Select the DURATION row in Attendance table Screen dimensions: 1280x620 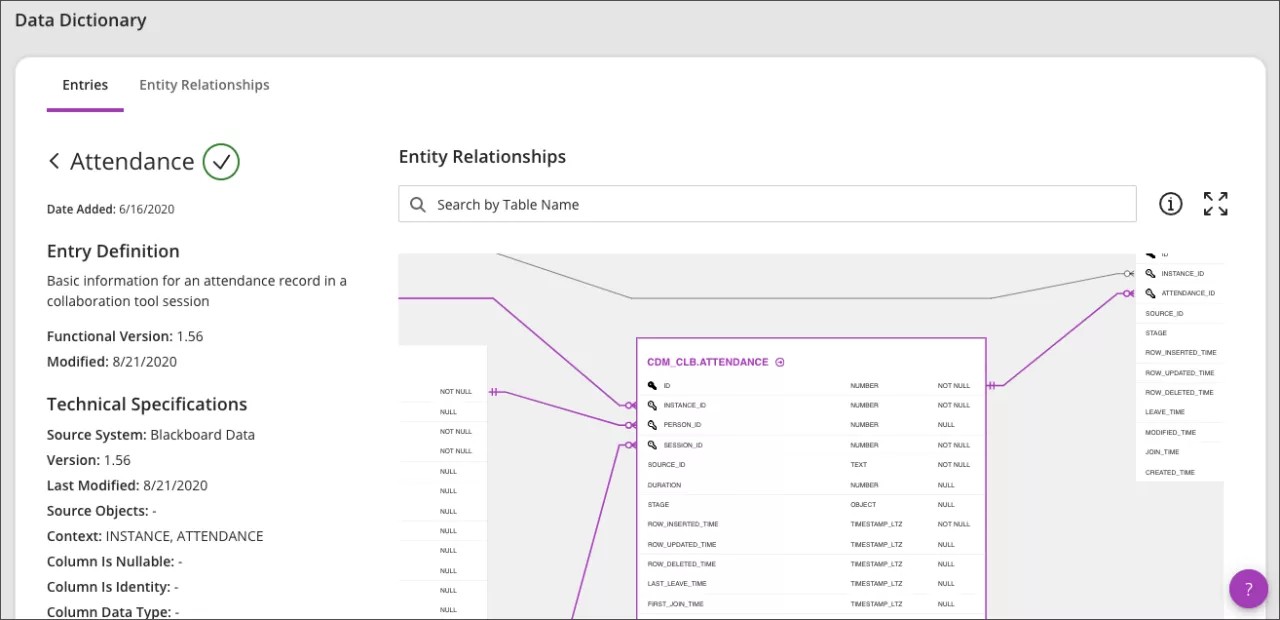(x=664, y=485)
